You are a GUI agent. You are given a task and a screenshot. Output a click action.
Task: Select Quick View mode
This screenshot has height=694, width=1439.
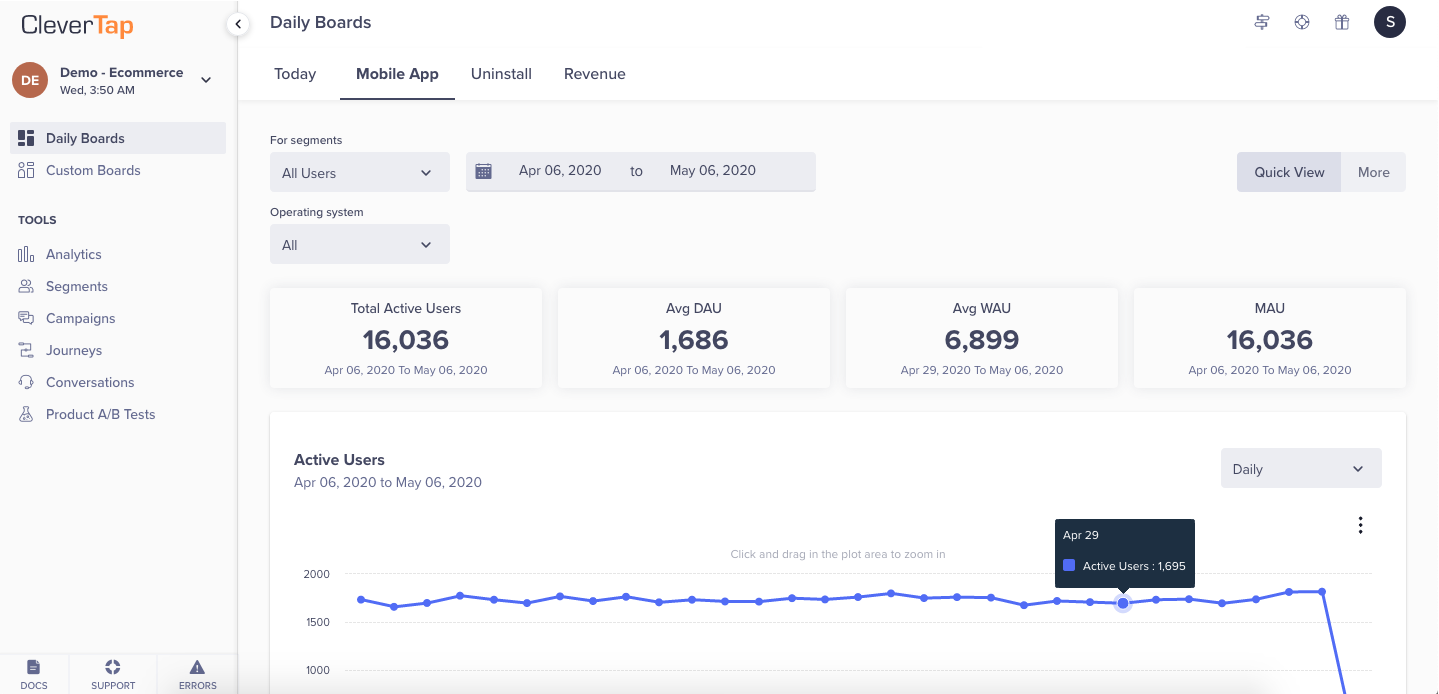click(1289, 172)
